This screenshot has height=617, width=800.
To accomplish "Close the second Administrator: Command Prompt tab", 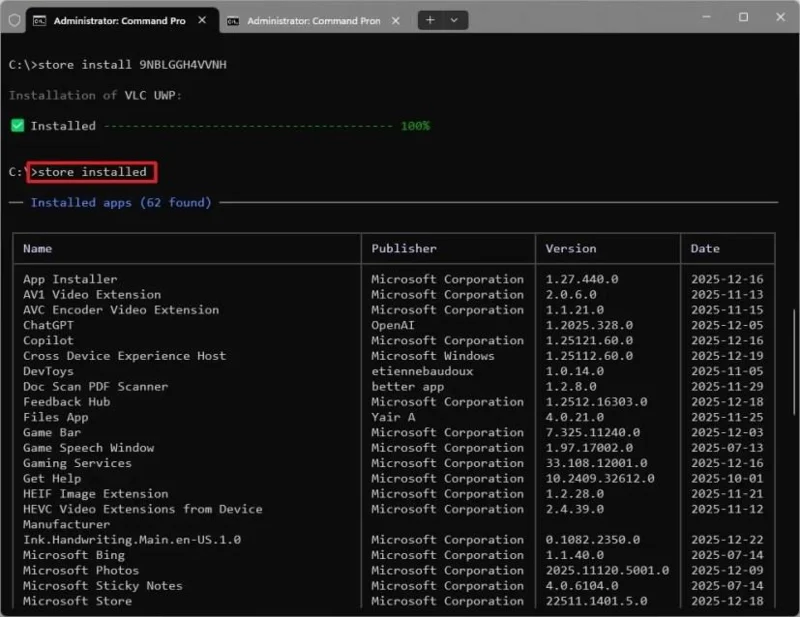I will click(395, 20).
